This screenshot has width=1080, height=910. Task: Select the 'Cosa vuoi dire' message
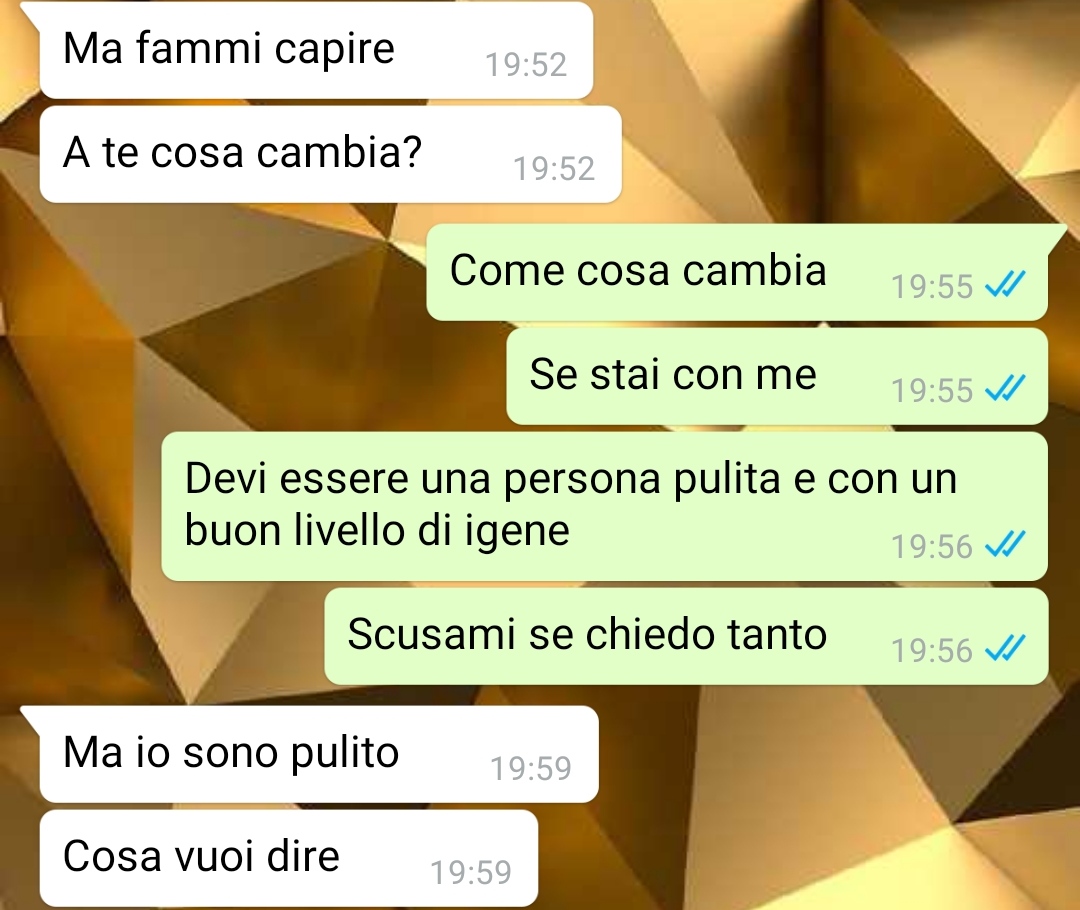click(x=289, y=858)
